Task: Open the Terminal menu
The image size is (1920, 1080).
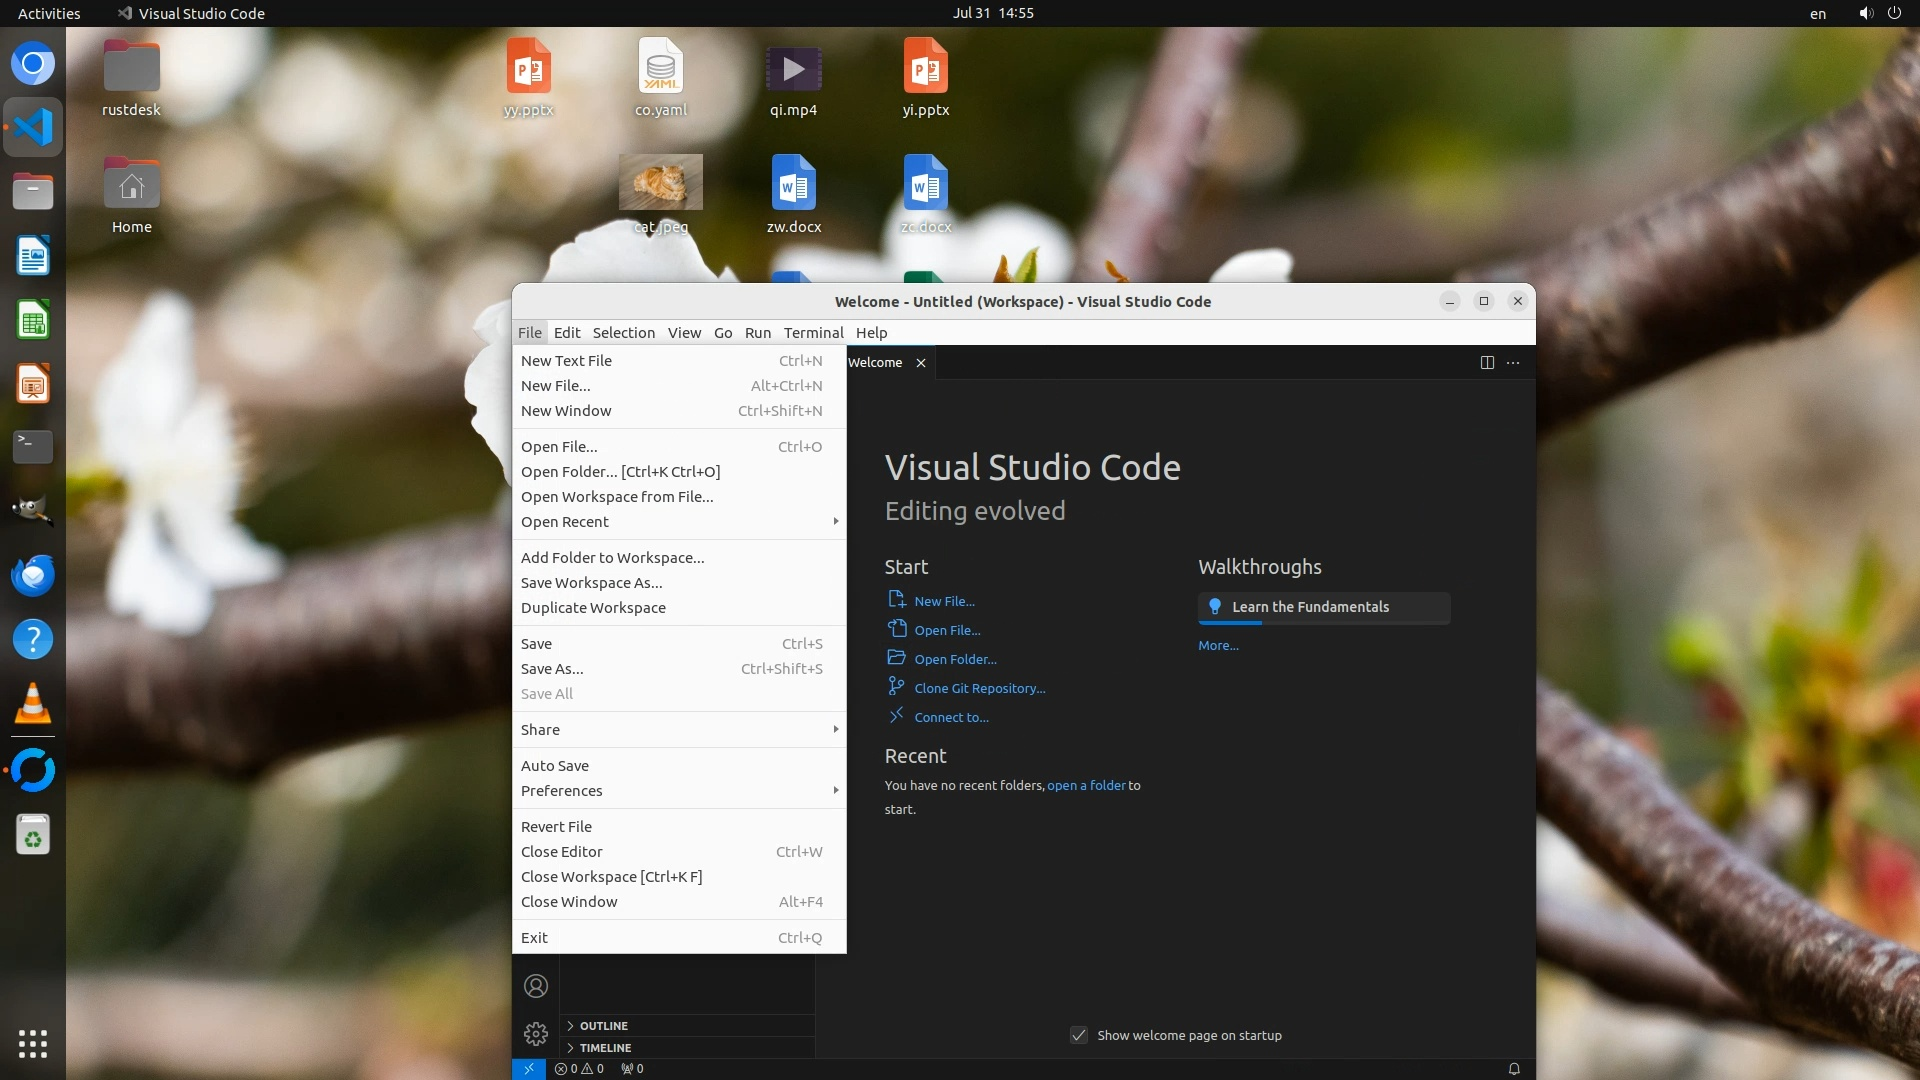Action: 813,332
